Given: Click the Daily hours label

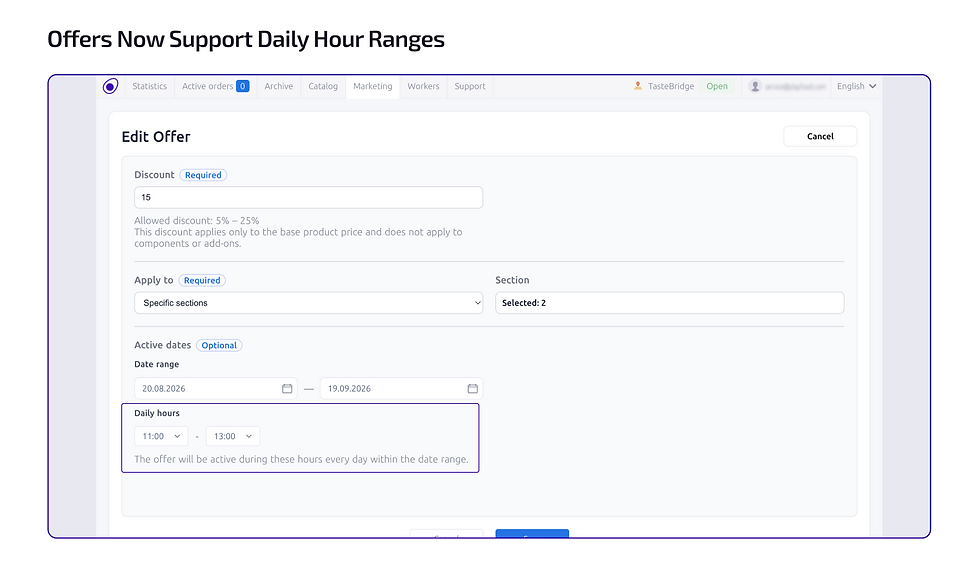Looking at the screenshot, I should [157, 413].
